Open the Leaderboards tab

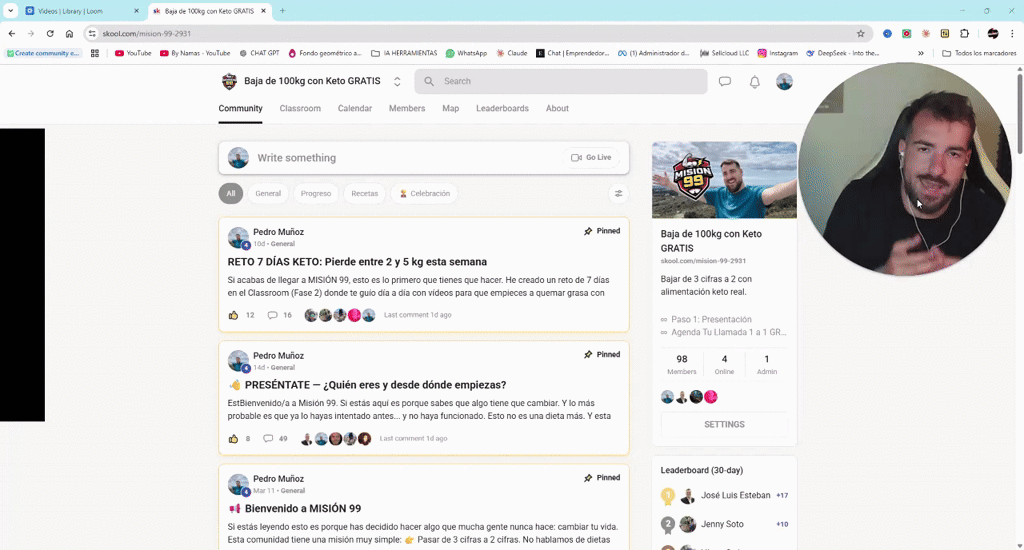pyautogui.click(x=502, y=108)
